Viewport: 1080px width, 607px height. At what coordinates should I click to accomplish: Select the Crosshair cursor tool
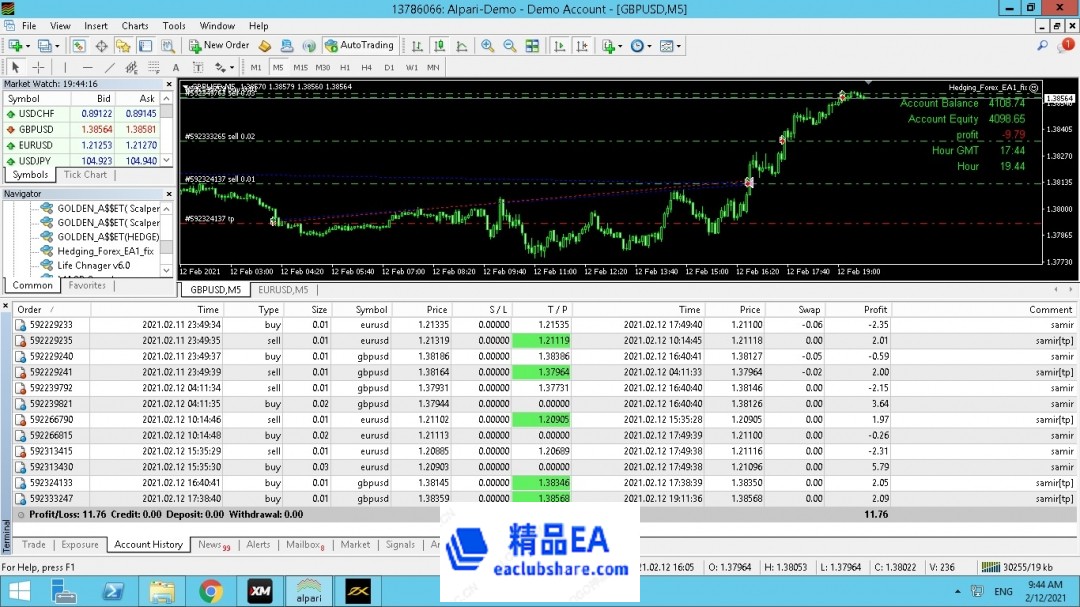point(39,68)
